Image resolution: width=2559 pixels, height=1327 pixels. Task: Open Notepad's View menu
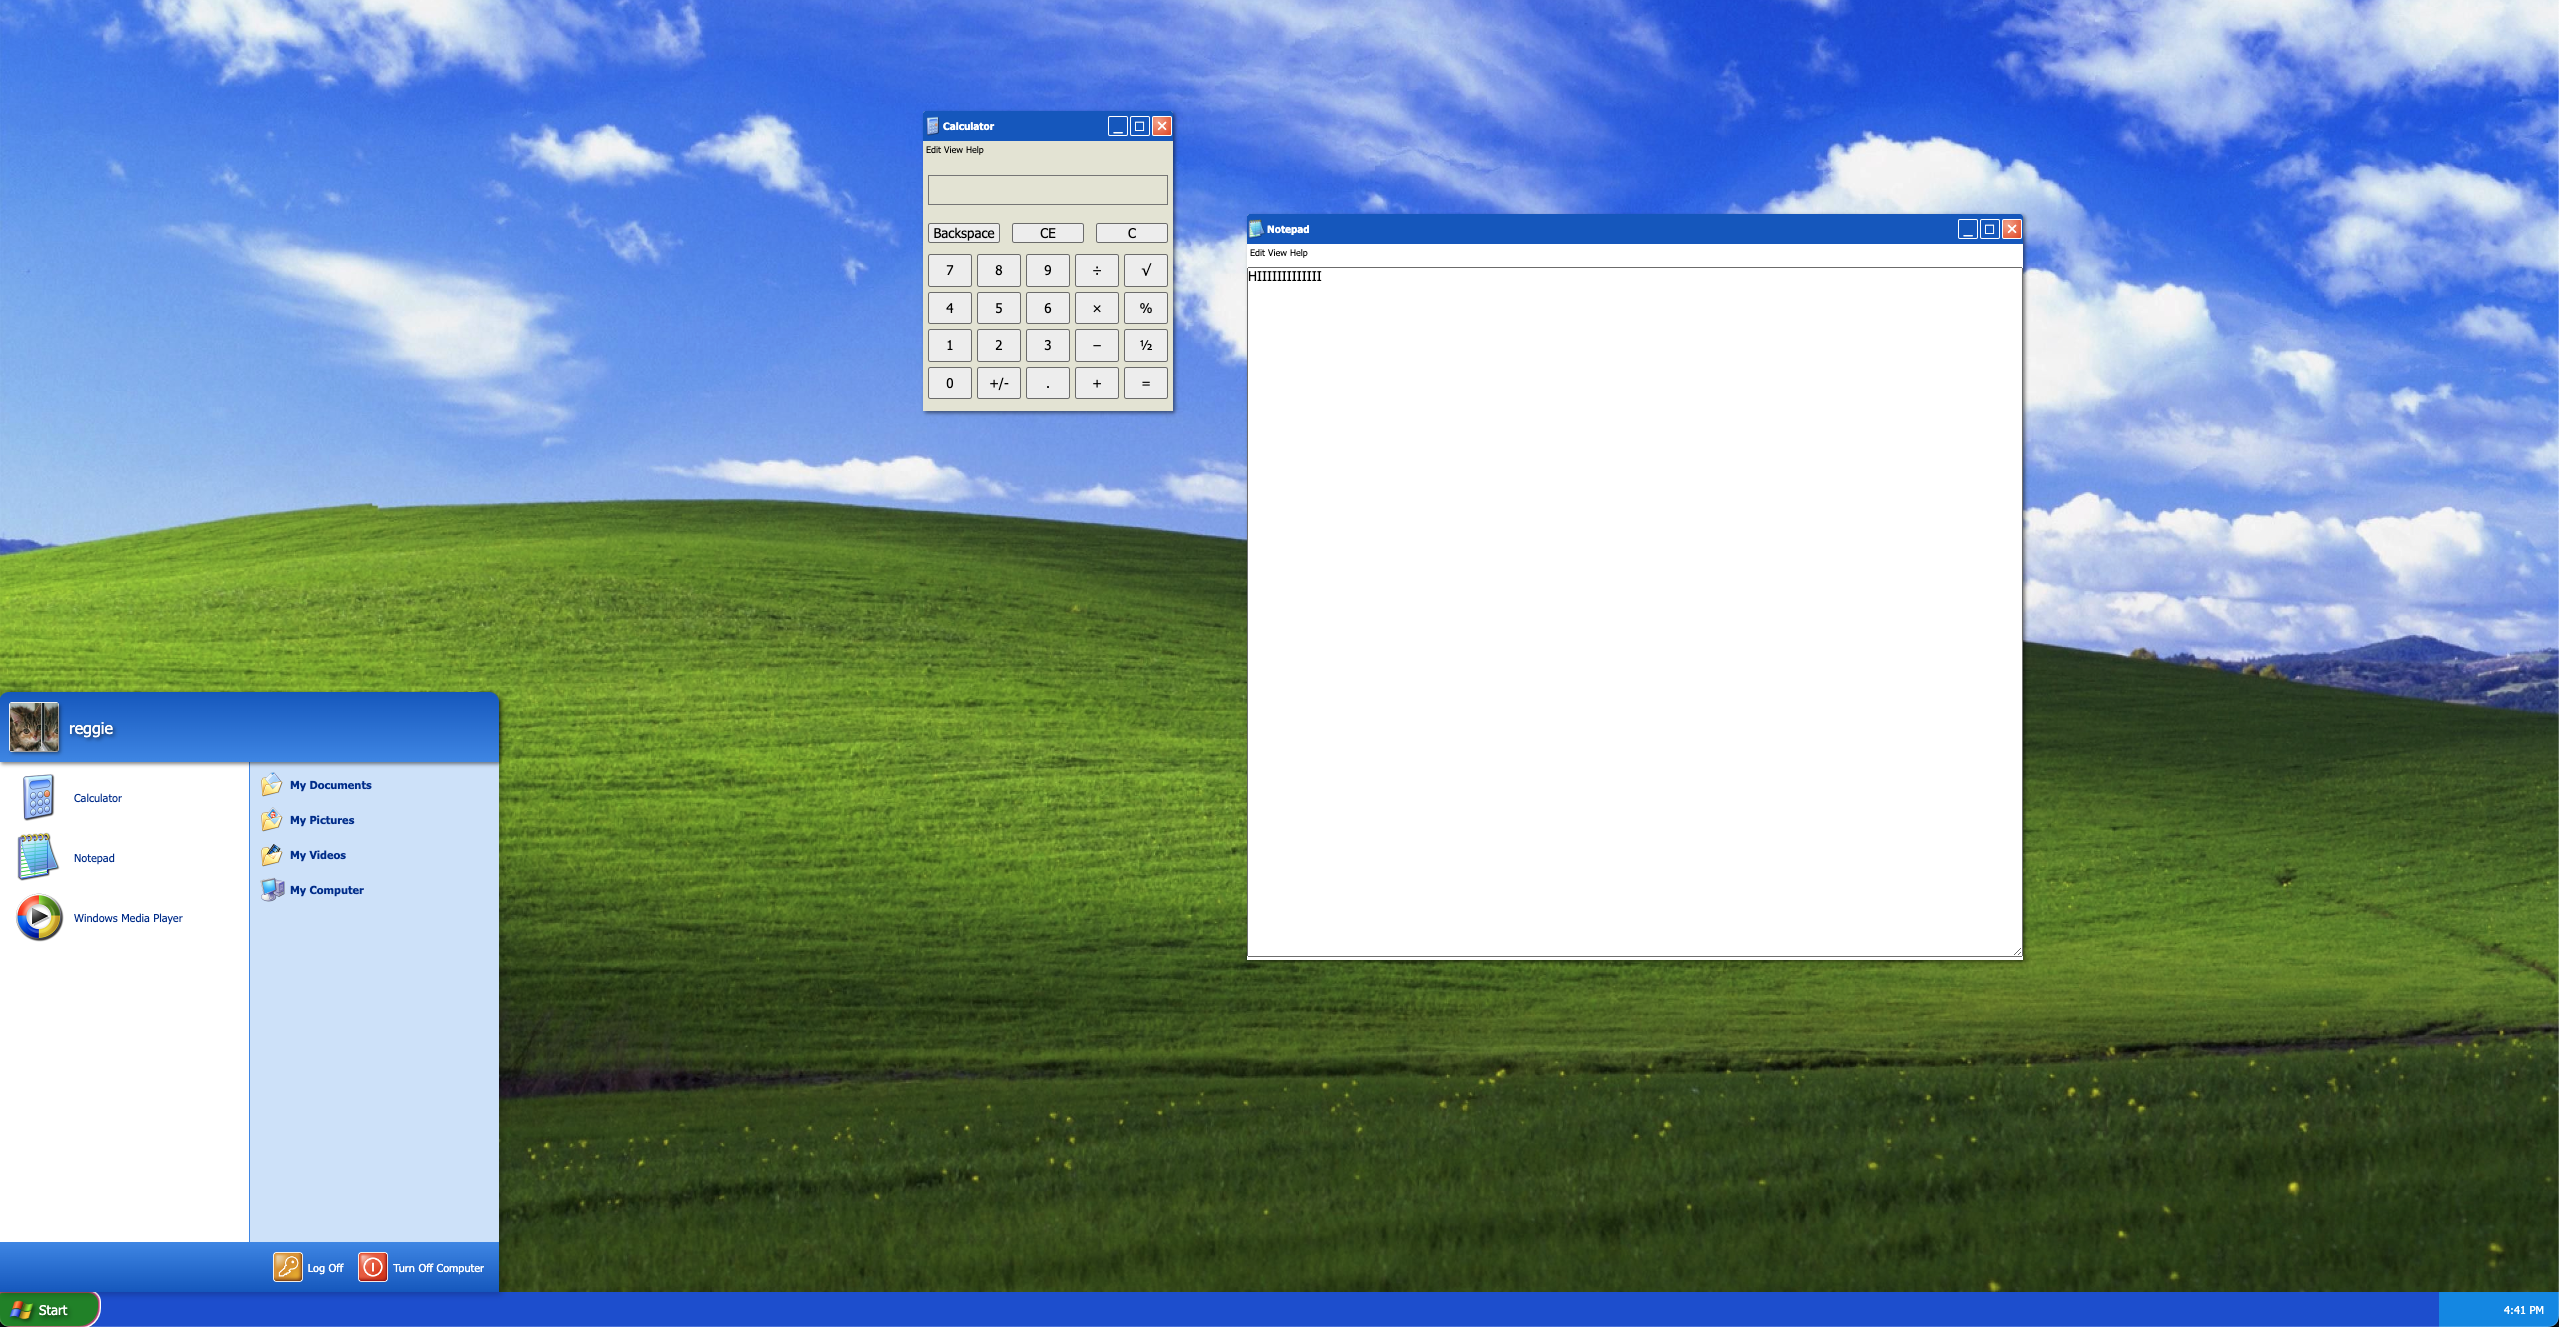point(1277,253)
